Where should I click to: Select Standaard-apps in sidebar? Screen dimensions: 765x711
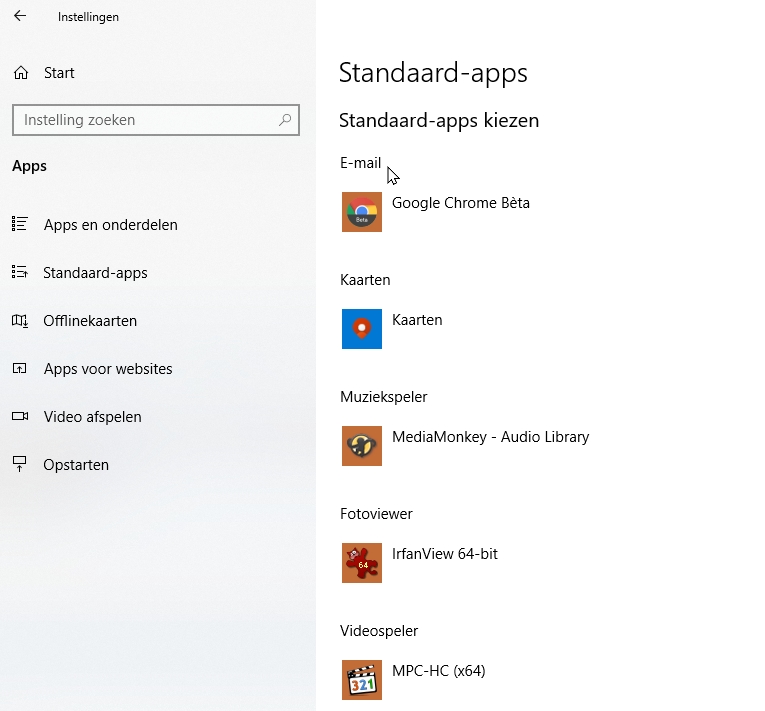(x=95, y=273)
